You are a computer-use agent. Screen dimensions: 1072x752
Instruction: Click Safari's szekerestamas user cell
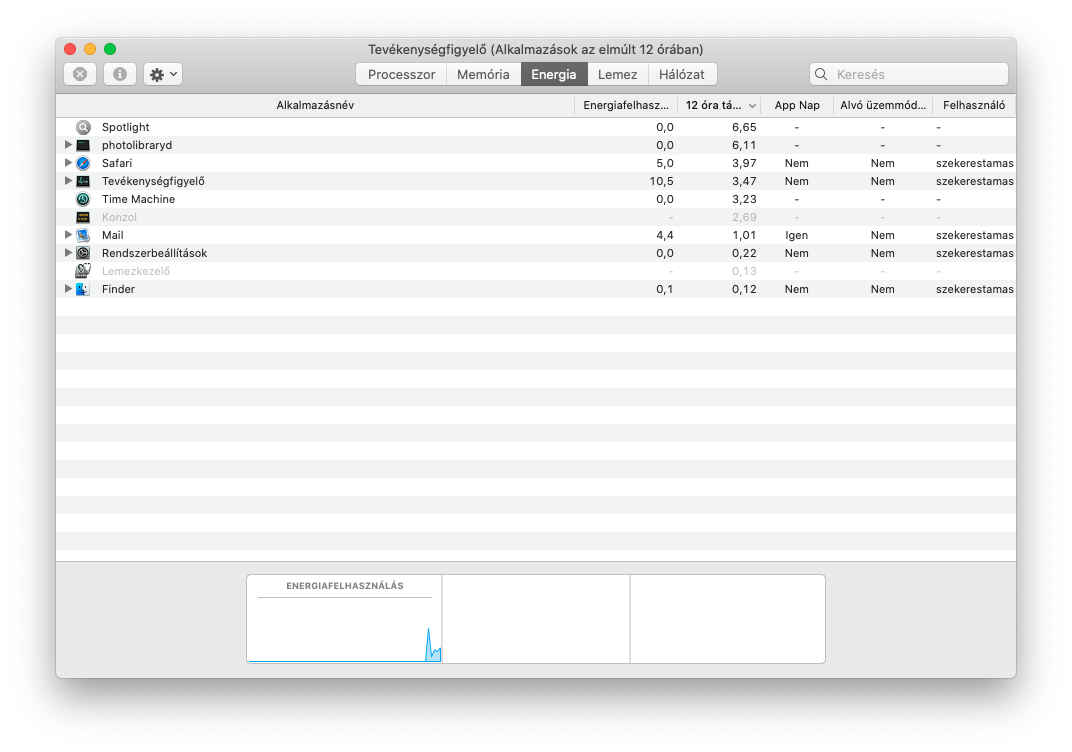pos(974,163)
